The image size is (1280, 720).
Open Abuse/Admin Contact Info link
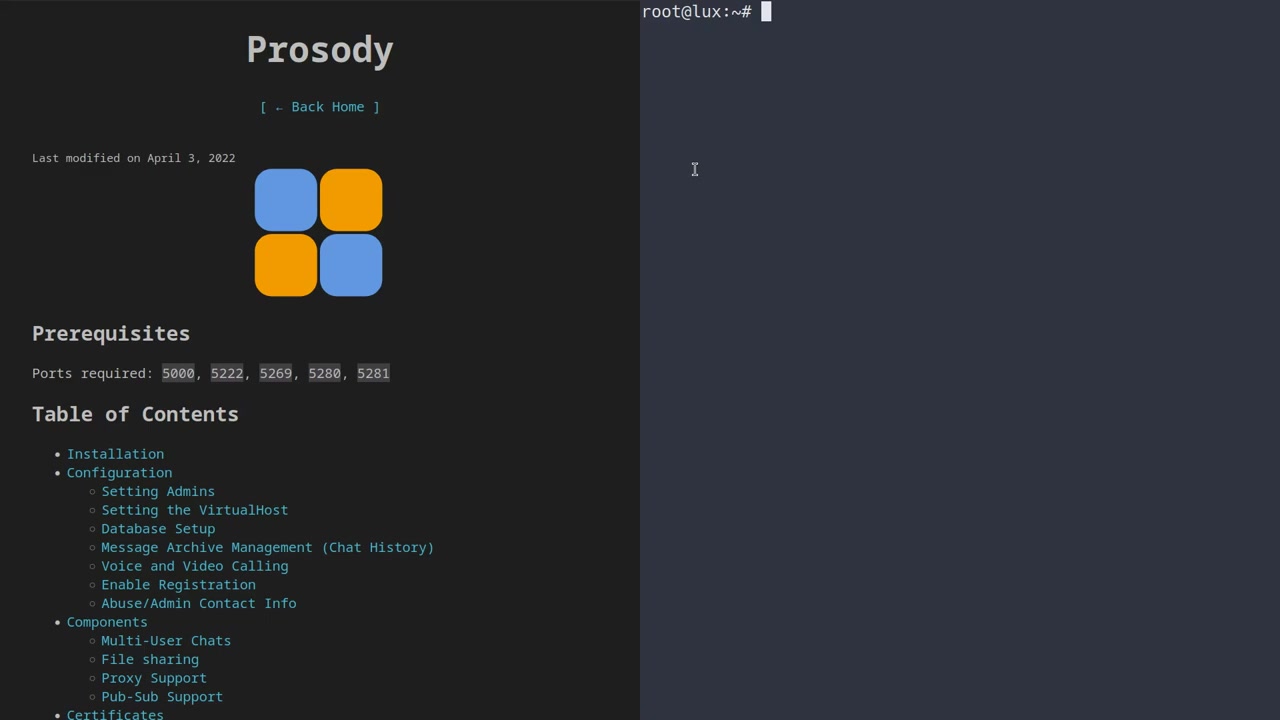click(198, 603)
